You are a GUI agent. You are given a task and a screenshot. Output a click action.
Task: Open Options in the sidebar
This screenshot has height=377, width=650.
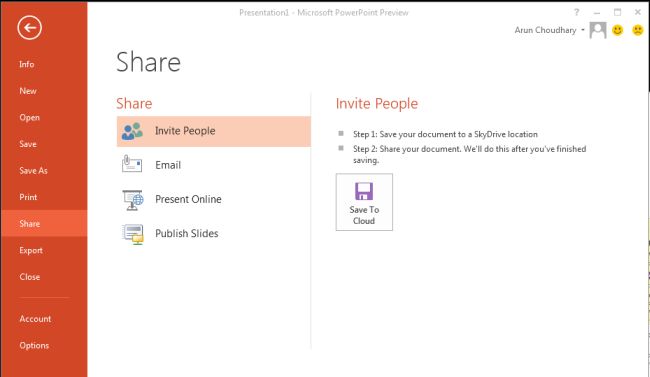[x=44, y=345]
